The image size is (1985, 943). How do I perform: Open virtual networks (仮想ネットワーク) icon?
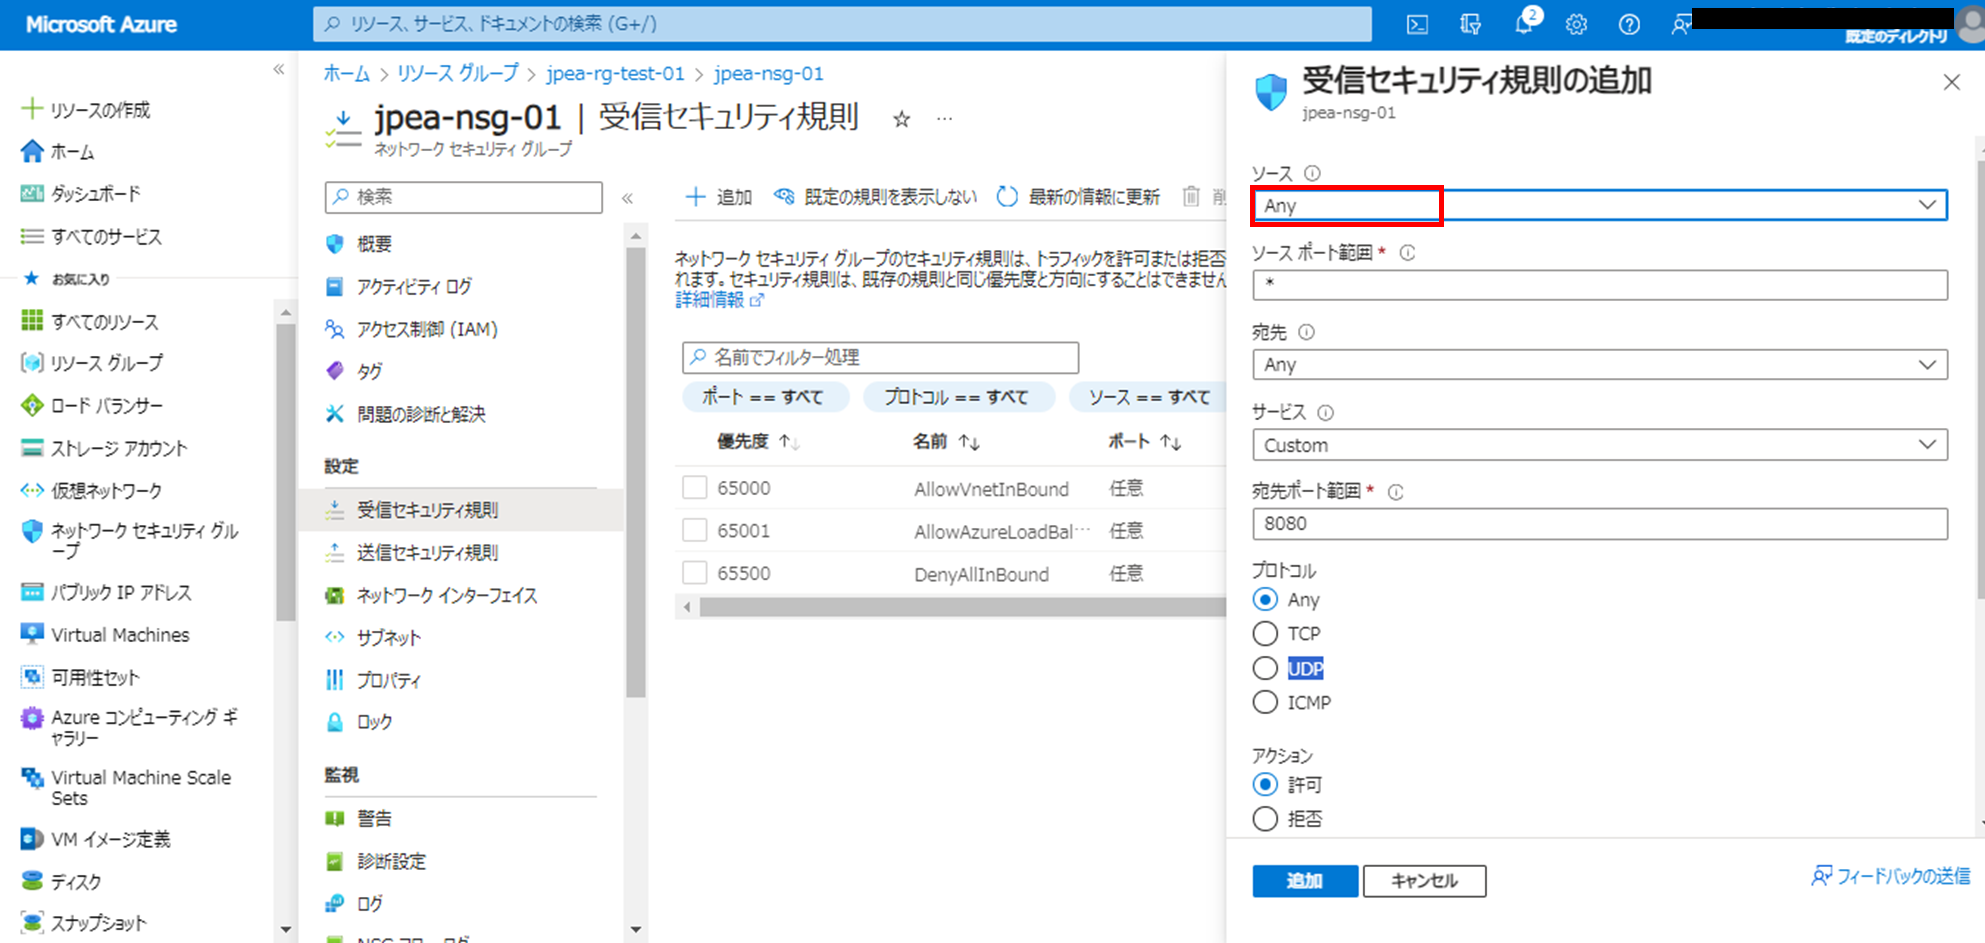(32, 490)
